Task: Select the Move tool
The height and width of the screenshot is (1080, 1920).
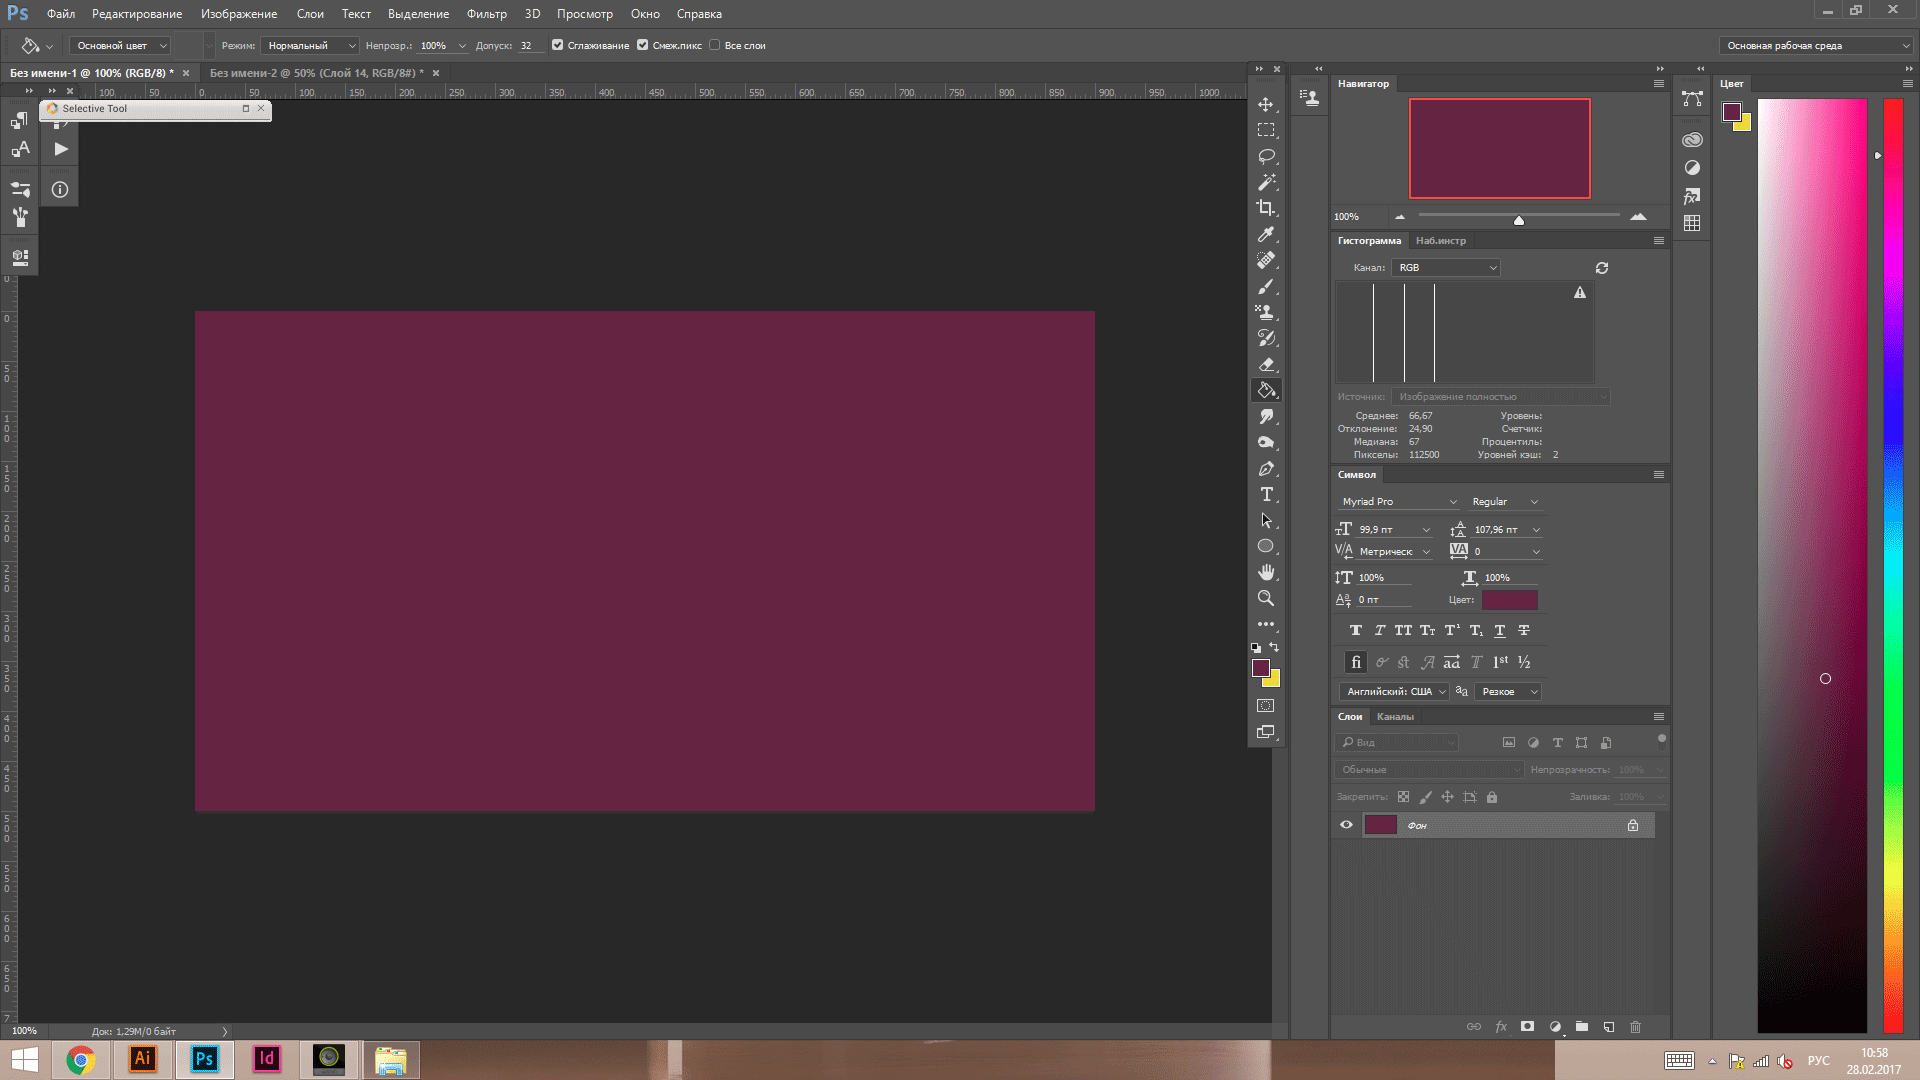Action: [1266, 105]
